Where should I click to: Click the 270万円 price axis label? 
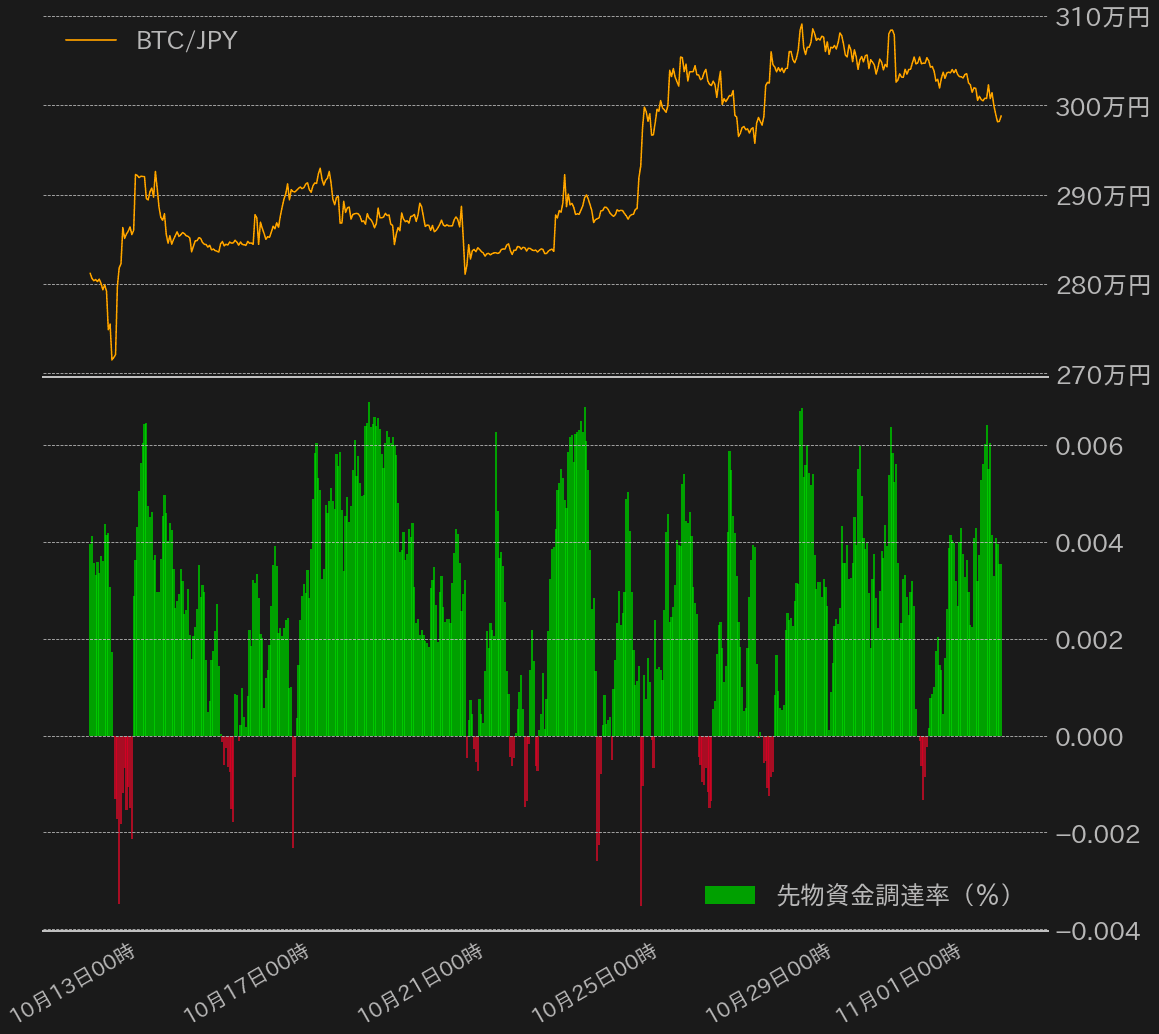click(x=1103, y=375)
